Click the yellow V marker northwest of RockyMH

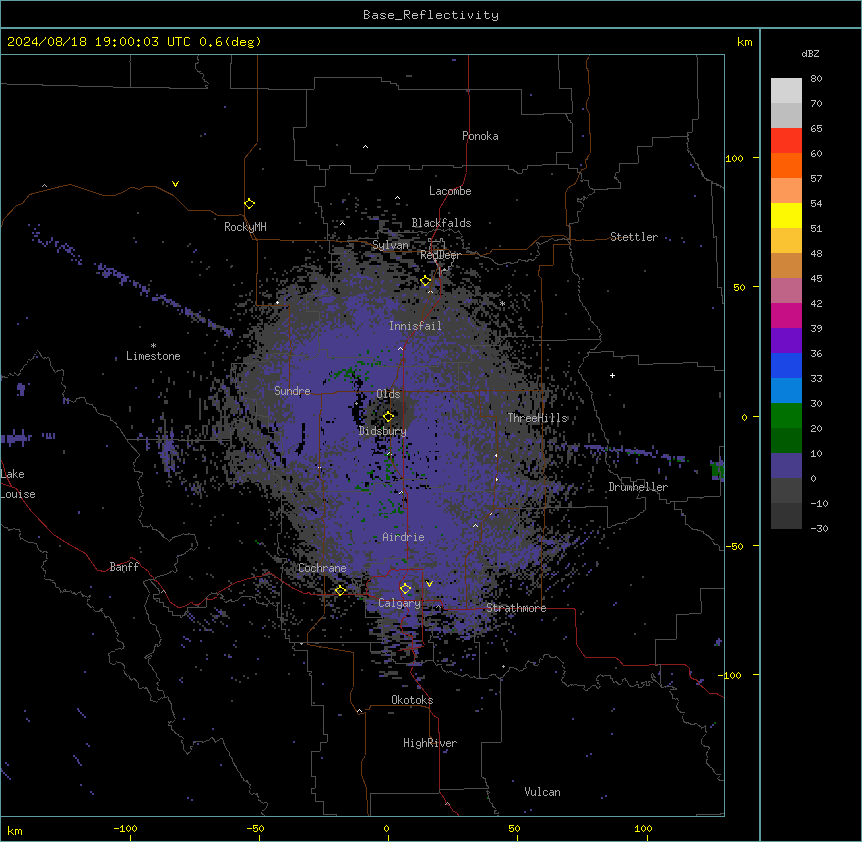point(175,184)
